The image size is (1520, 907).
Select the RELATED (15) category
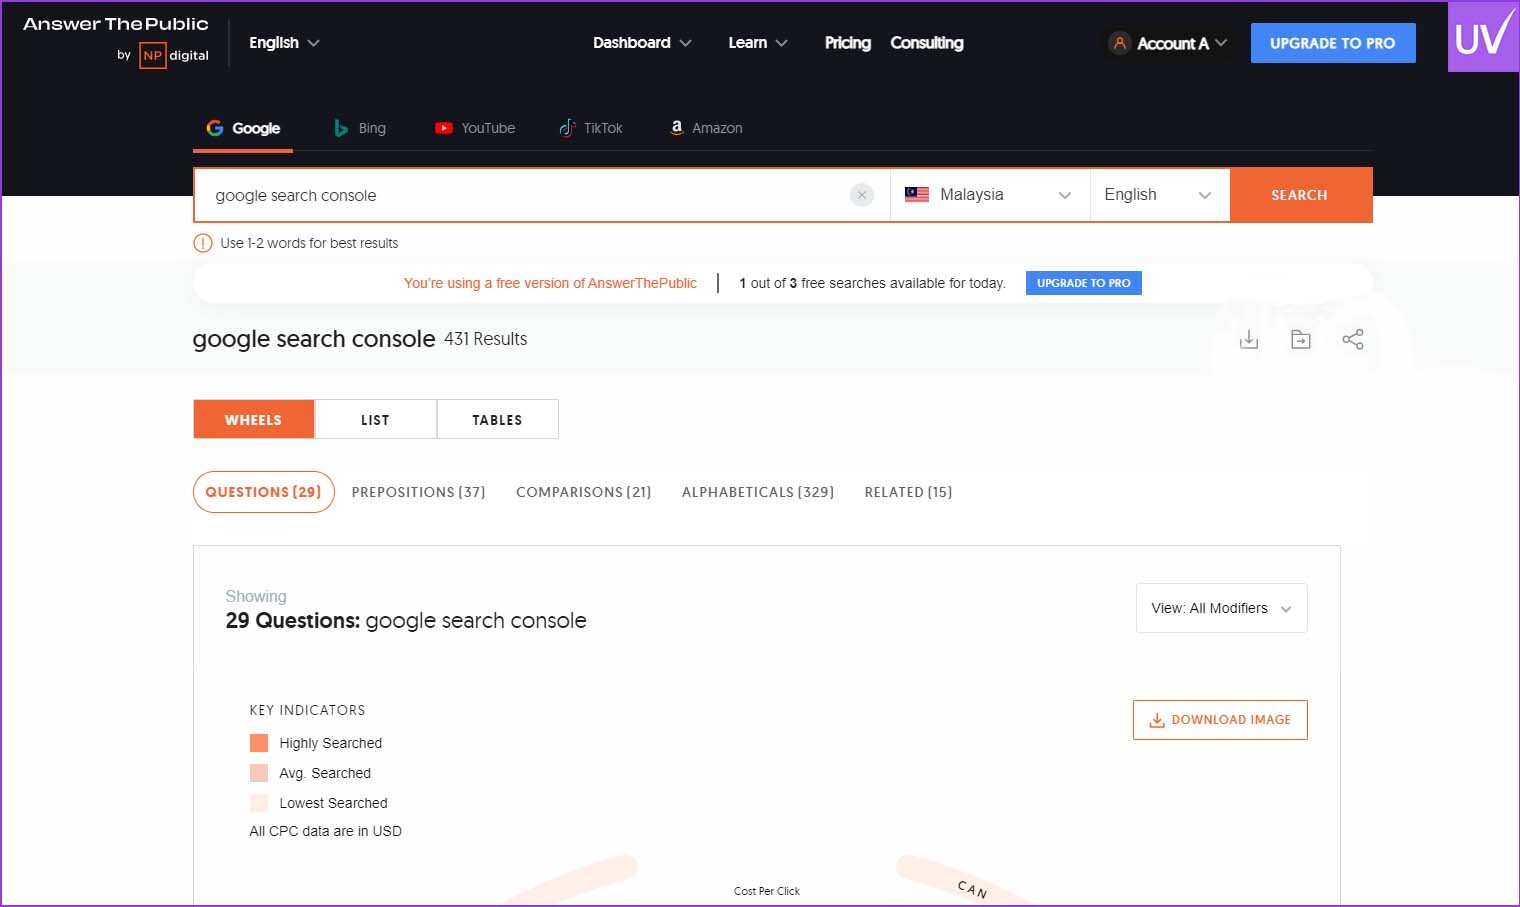909,492
